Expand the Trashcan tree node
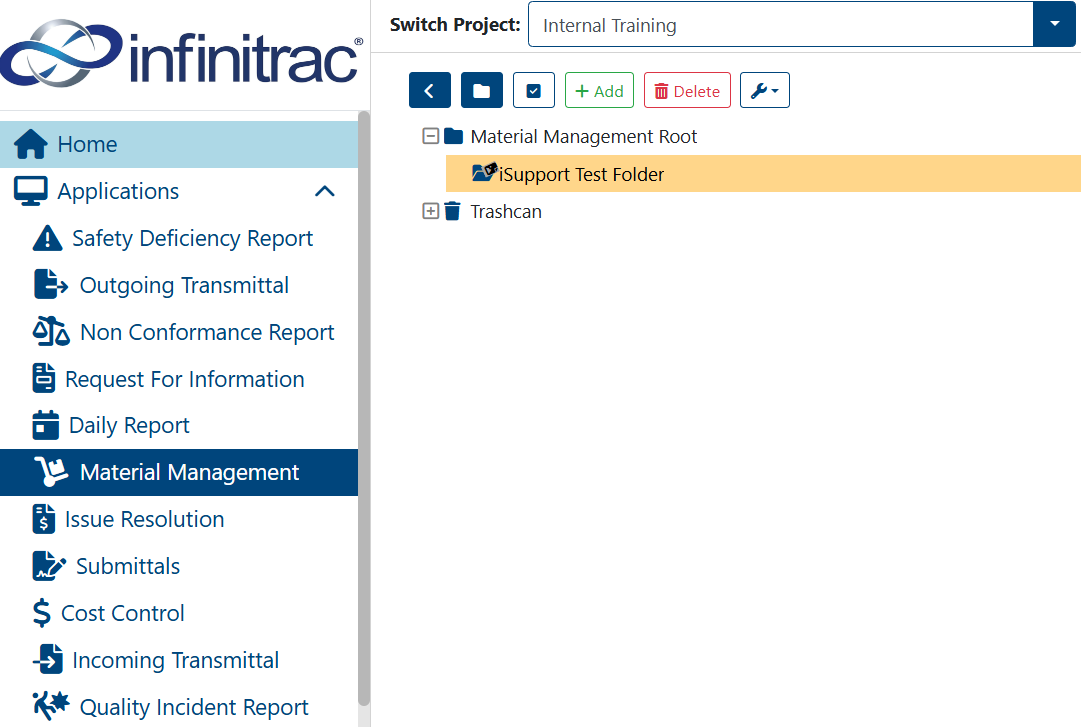Screen dimensions: 1081x727 [430, 211]
